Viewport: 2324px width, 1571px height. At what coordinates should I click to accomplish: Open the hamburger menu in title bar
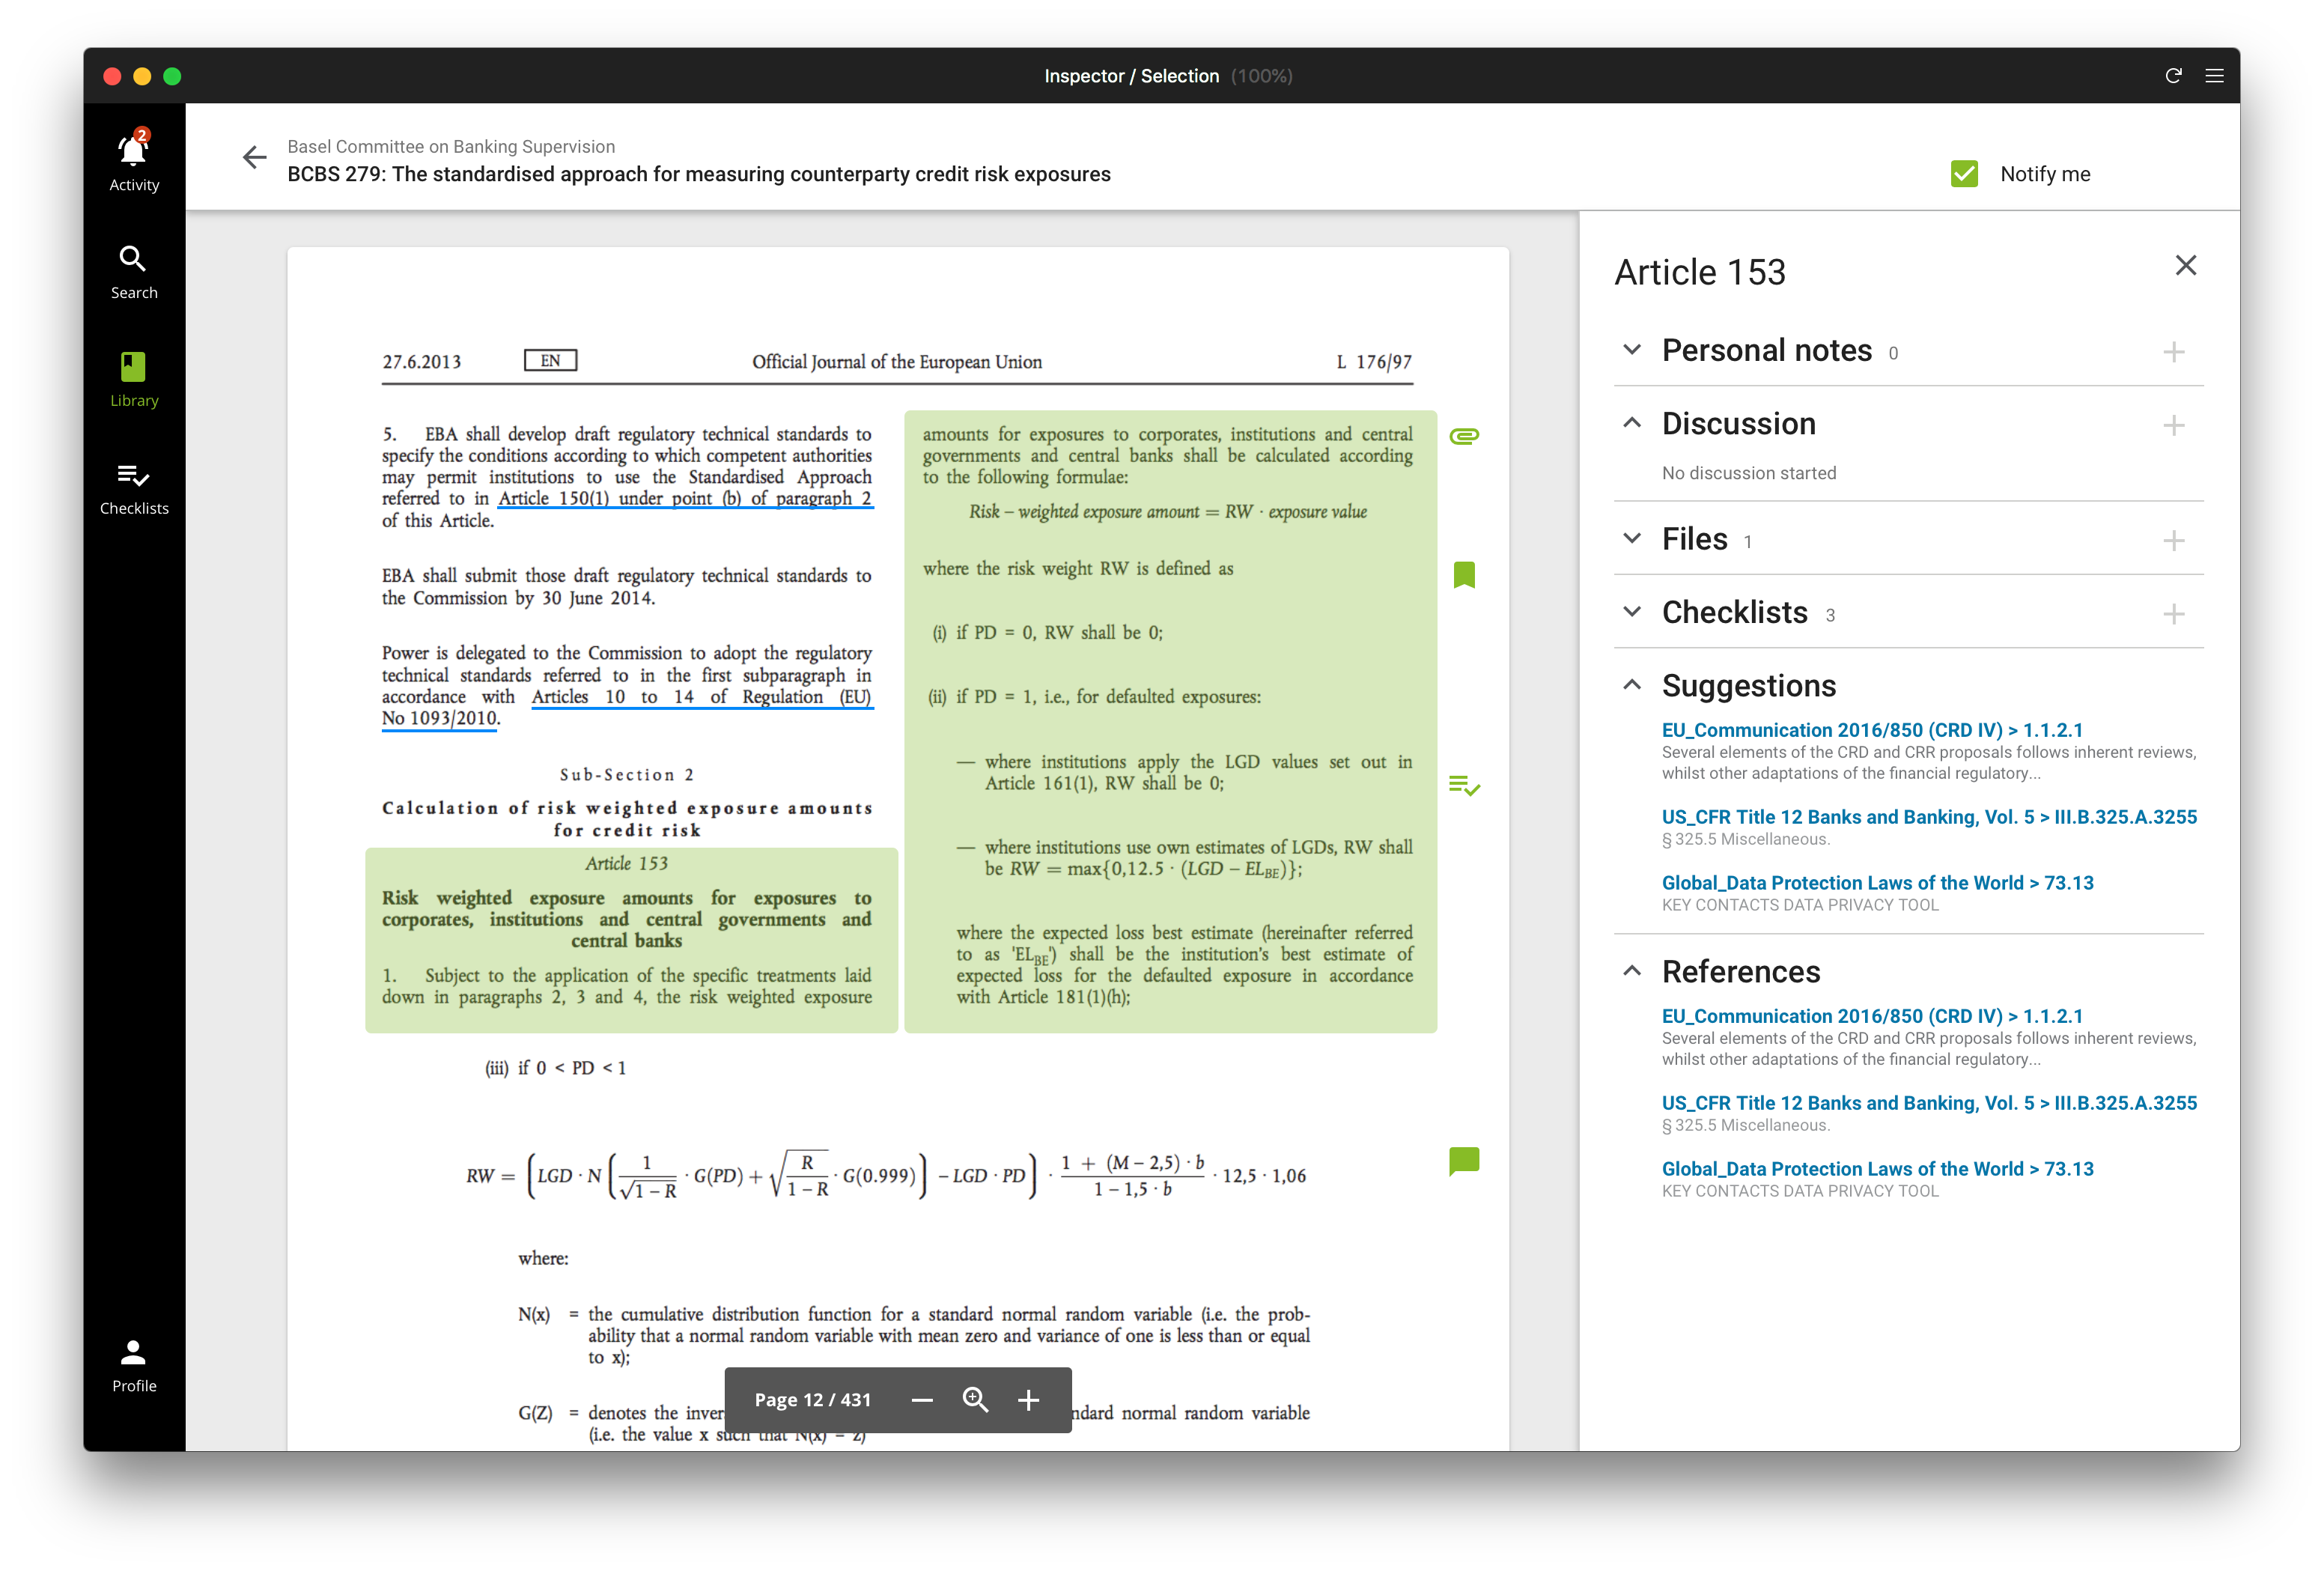tap(2214, 76)
